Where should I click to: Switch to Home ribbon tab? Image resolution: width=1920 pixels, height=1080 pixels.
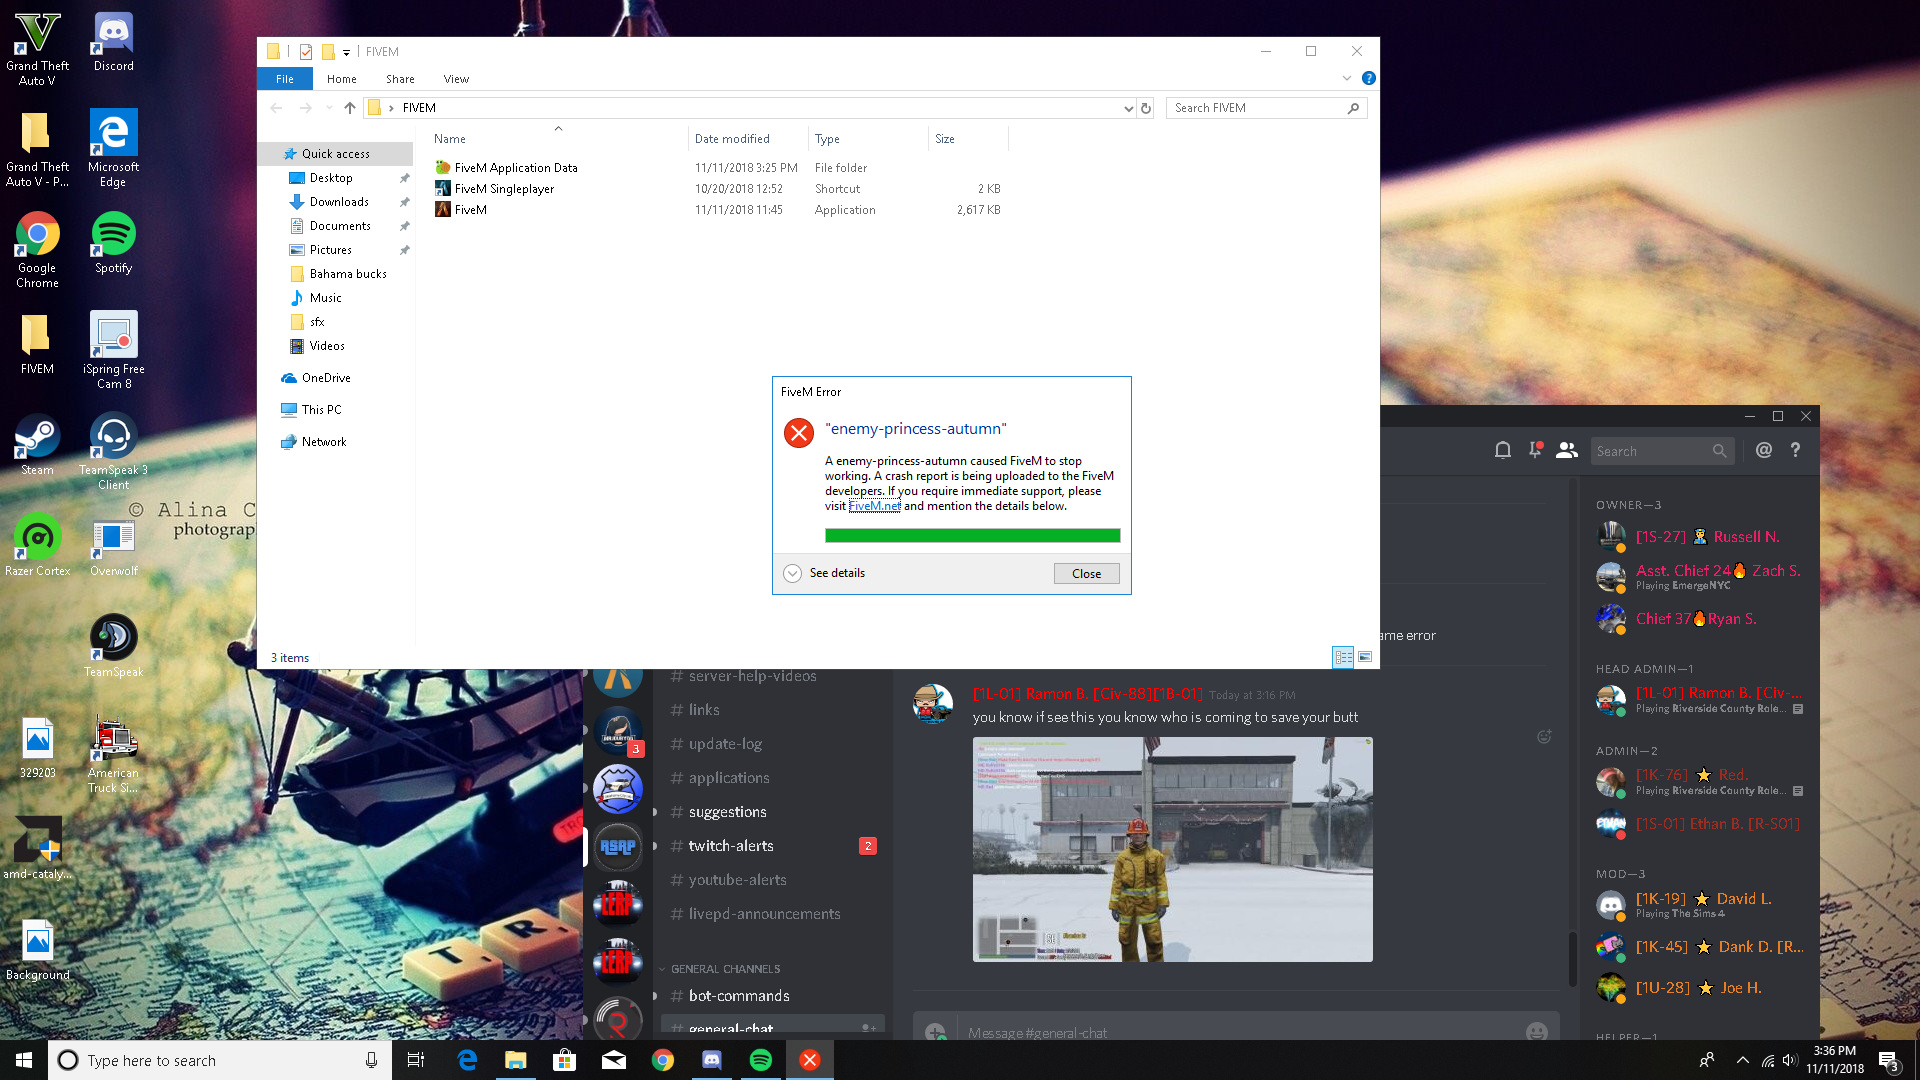click(x=341, y=79)
